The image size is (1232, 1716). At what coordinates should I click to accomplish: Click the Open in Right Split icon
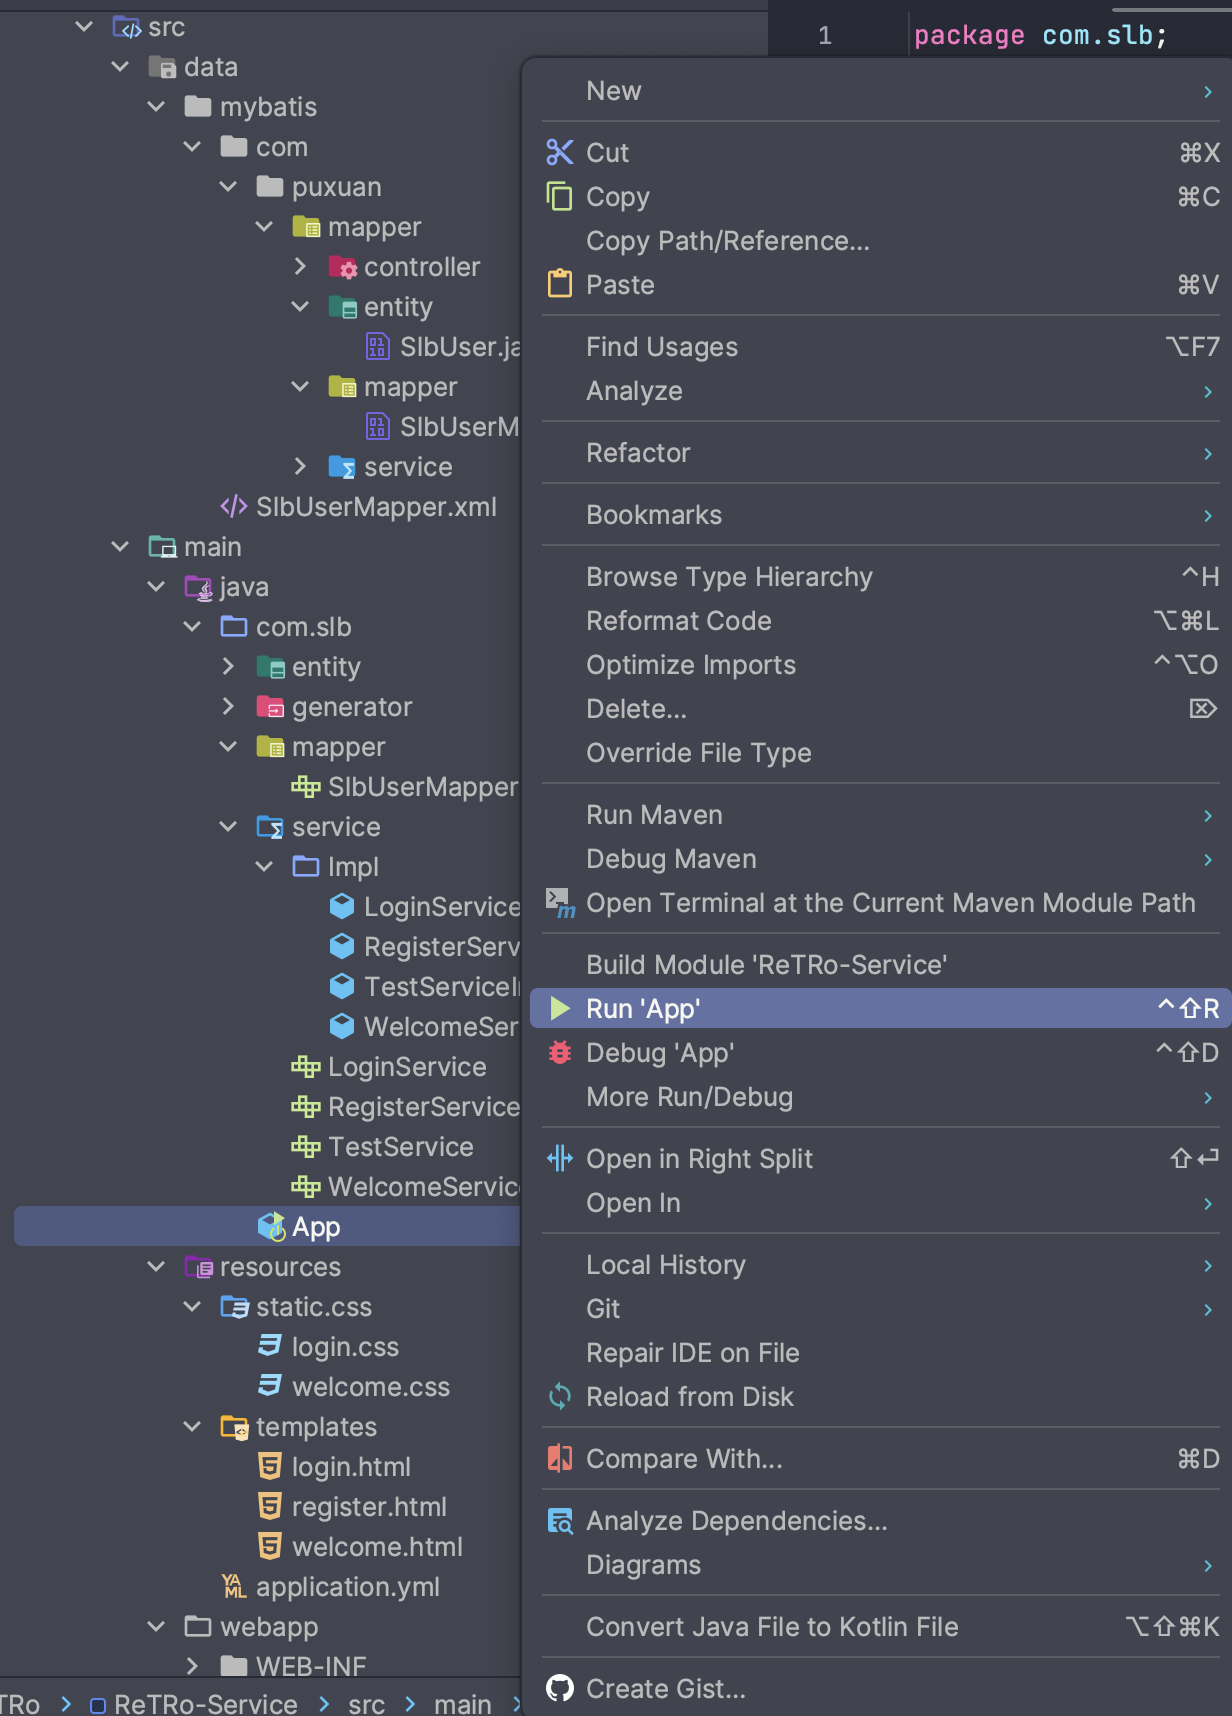pos(560,1158)
